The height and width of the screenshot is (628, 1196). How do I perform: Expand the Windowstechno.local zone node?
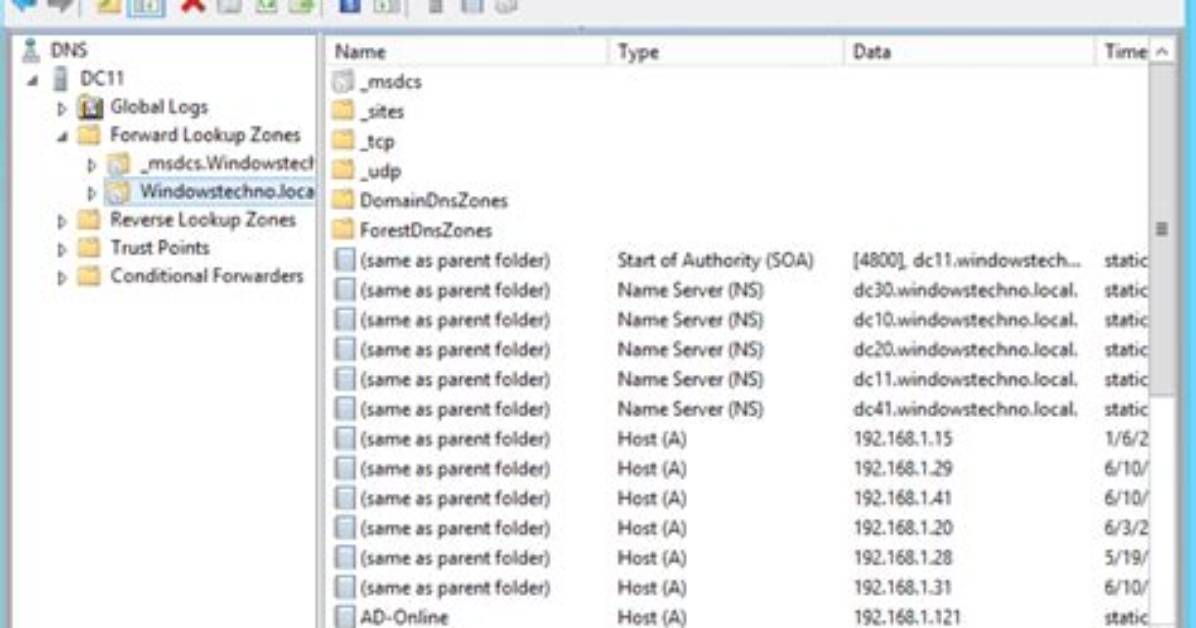92,193
